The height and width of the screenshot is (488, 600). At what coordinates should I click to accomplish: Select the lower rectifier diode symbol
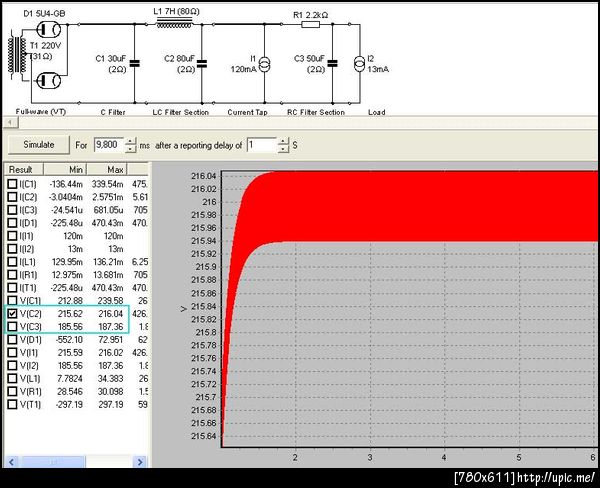point(49,80)
